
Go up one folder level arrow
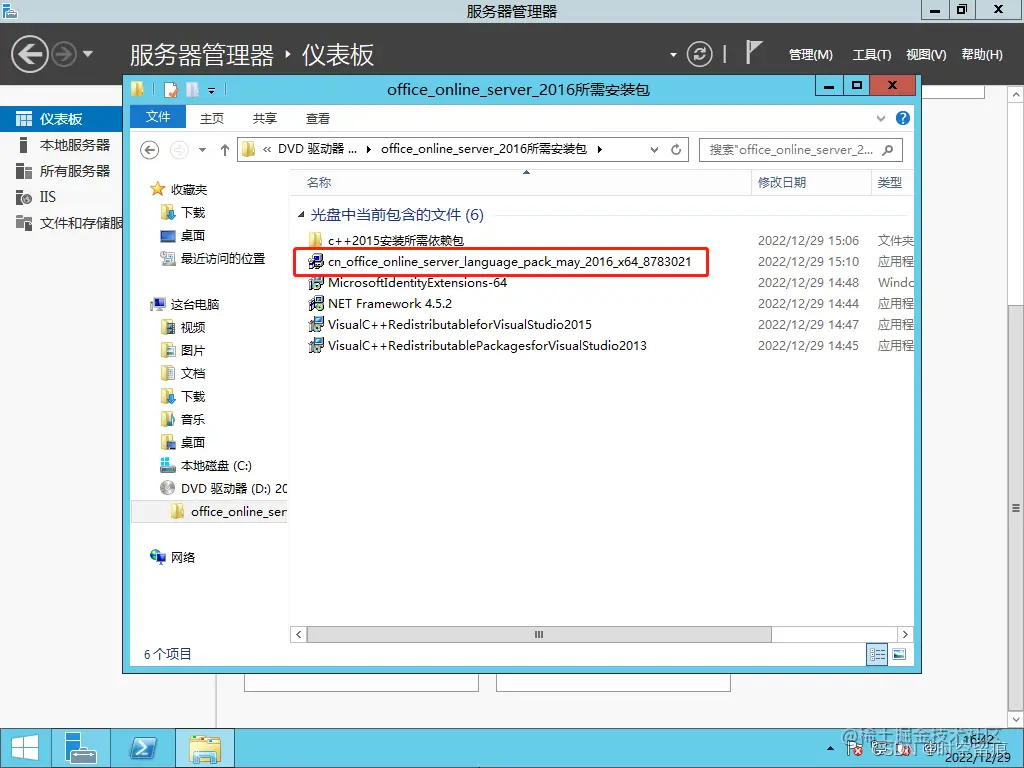pyautogui.click(x=225, y=150)
